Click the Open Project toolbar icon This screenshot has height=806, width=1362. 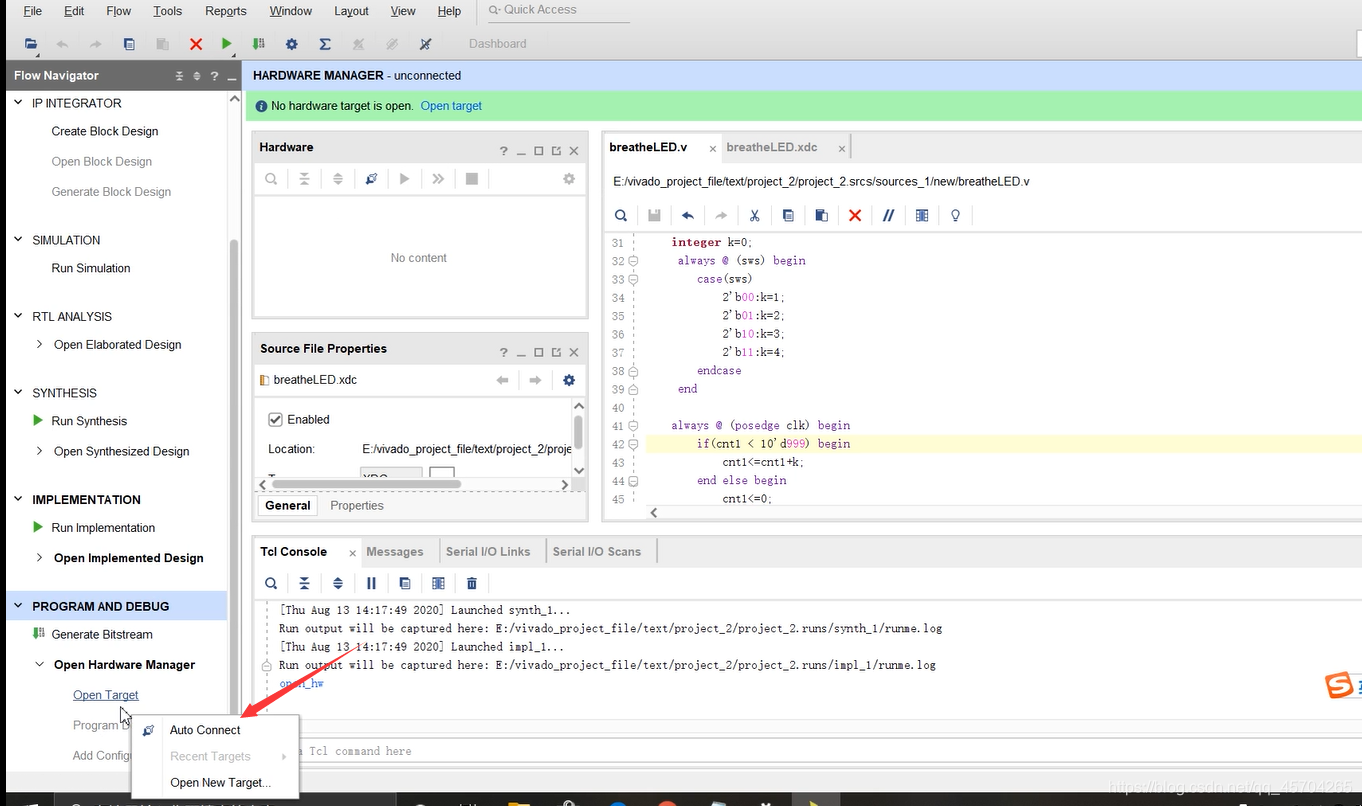click(x=31, y=44)
